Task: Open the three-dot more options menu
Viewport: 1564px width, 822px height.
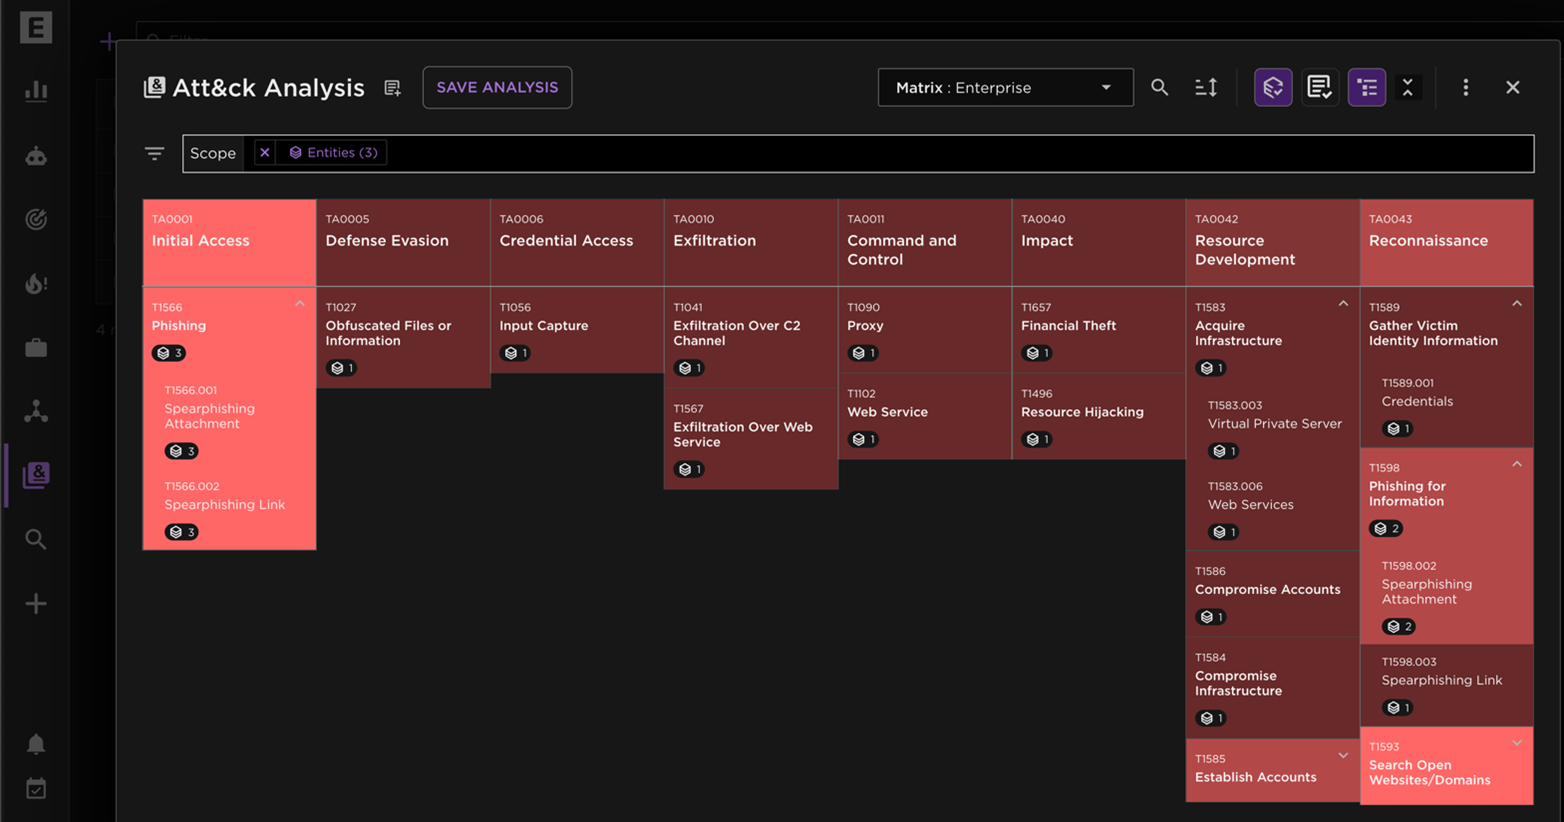Action: coord(1465,88)
